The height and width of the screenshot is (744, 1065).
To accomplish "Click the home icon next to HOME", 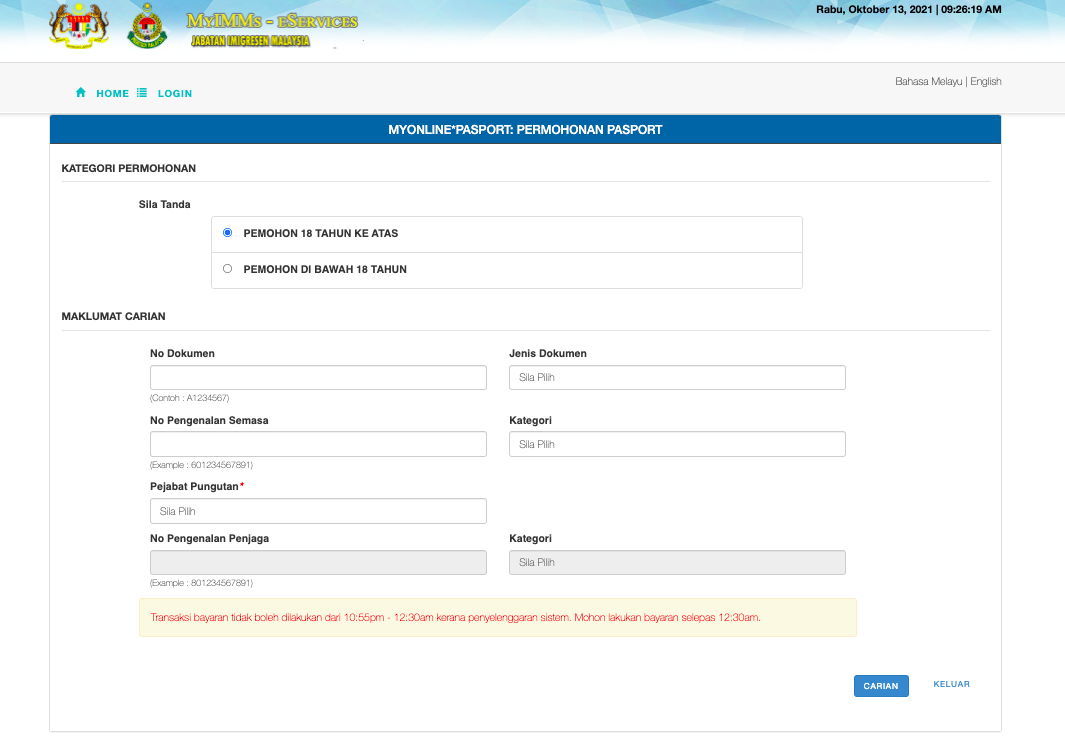I will [x=80, y=92].
